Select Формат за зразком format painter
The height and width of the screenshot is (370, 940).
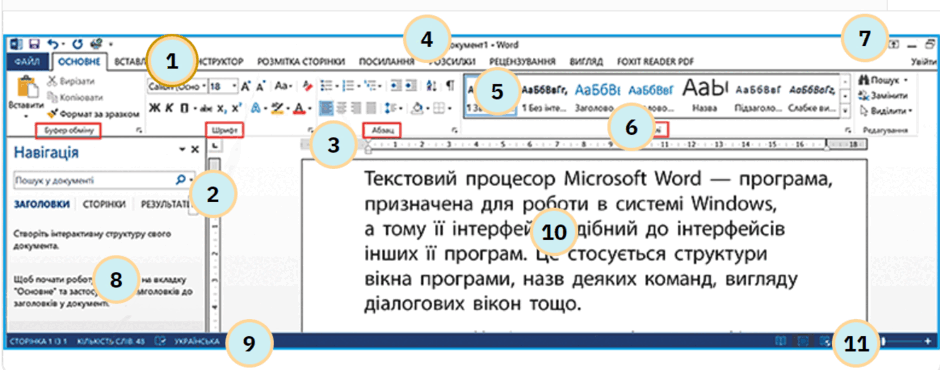click(93, 113)
